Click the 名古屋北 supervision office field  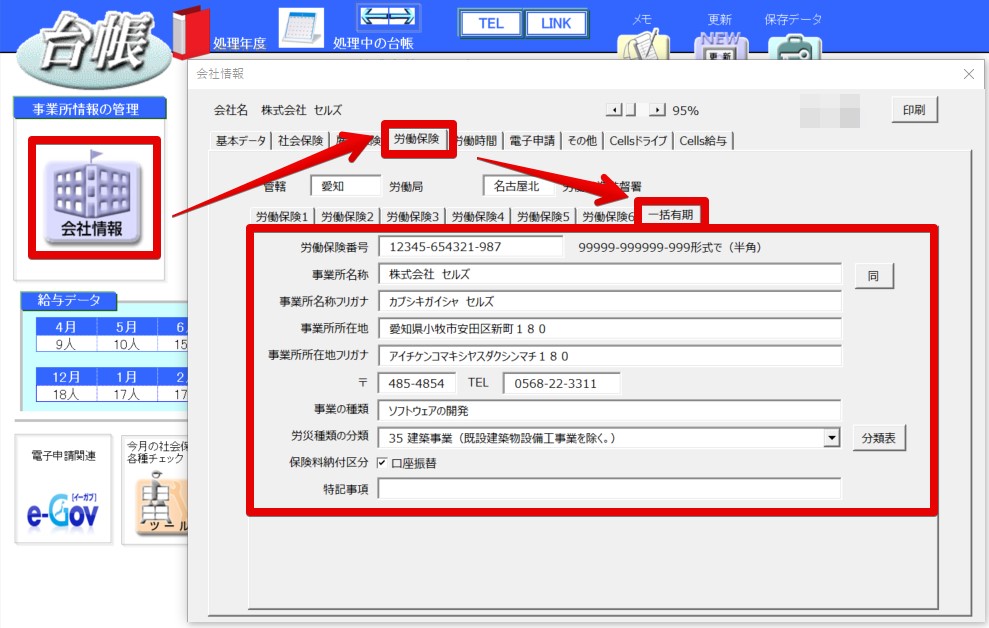(x=518, y=186)
